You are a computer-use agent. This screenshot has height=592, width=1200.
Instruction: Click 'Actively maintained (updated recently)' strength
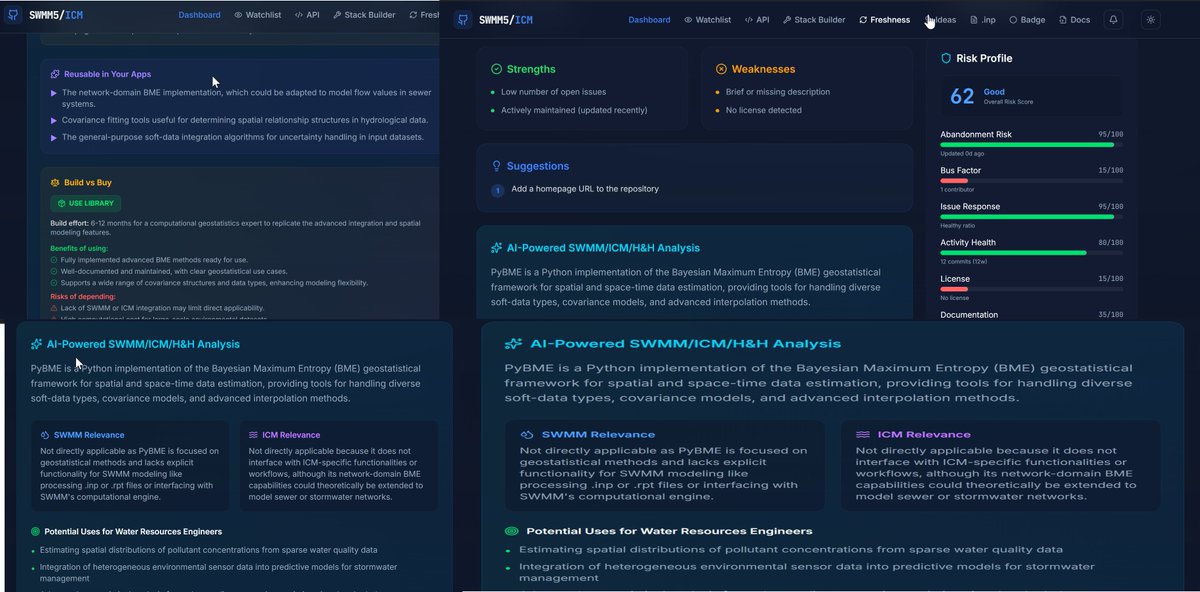point(574,110)
